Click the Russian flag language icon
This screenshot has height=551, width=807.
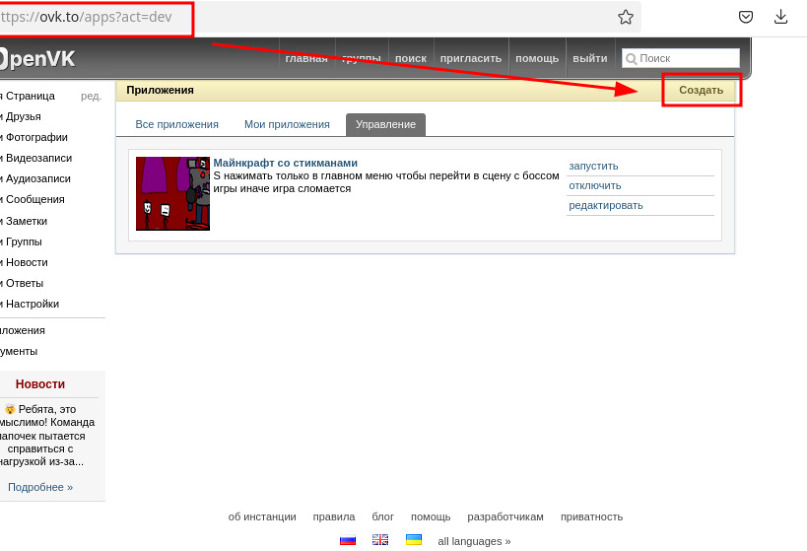(348, 540)
